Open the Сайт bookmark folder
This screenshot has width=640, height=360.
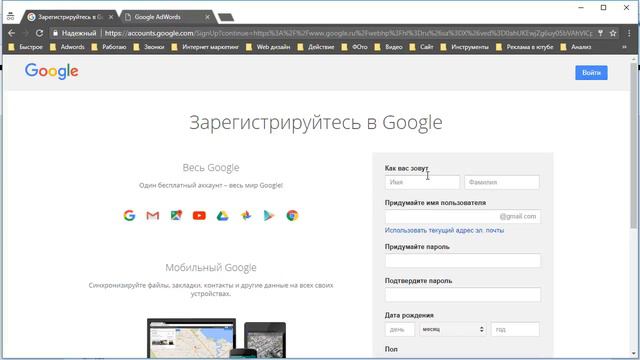(421, 47)
